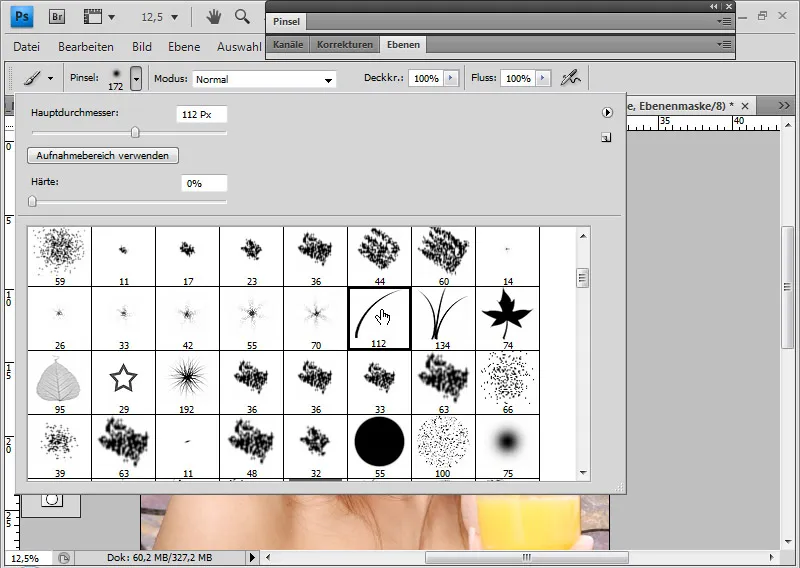
Task: Click the Fluss 100% field
Action: click(x=518, y=78)
